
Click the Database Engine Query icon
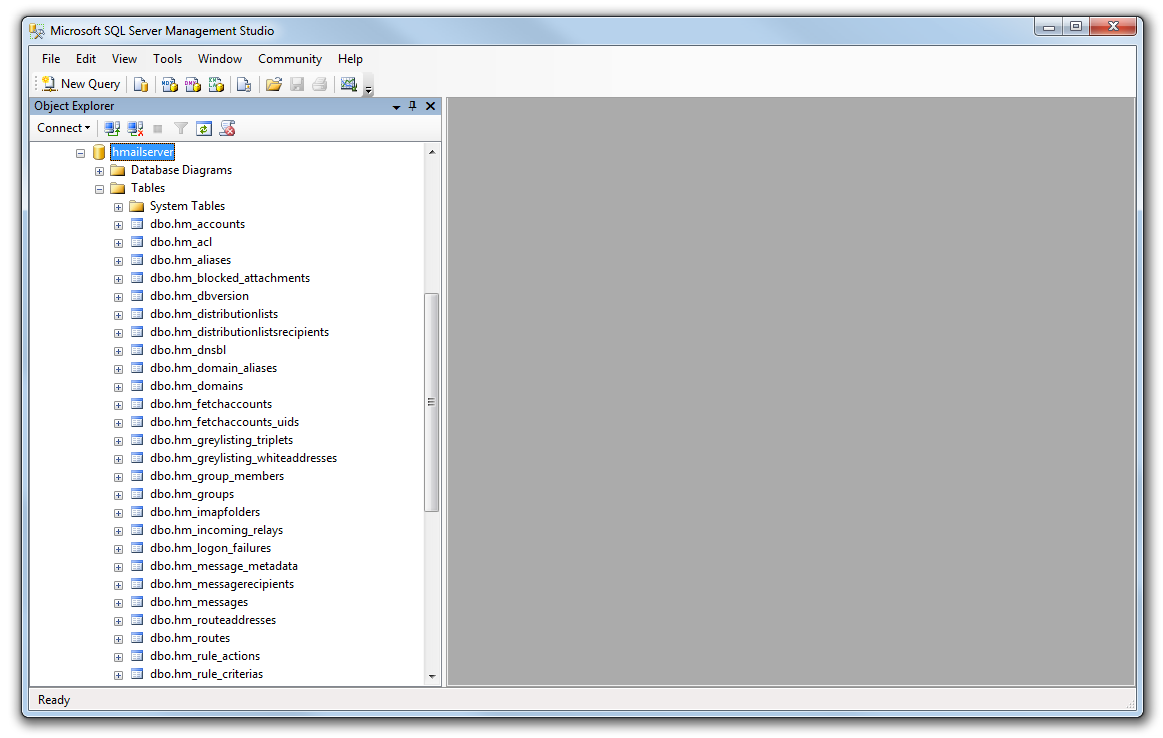[x=141, y=85]
